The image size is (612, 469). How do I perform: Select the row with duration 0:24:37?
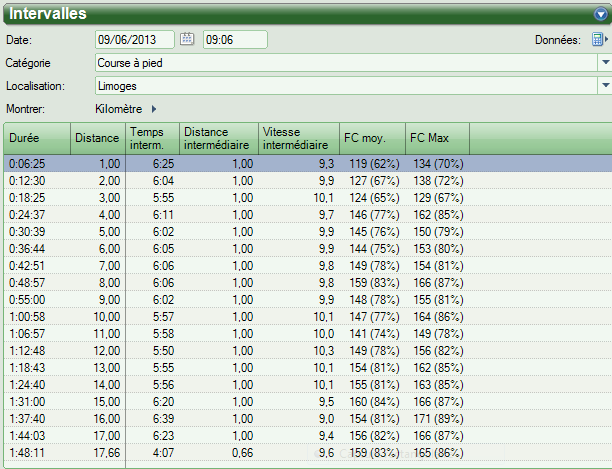point(308,215)
